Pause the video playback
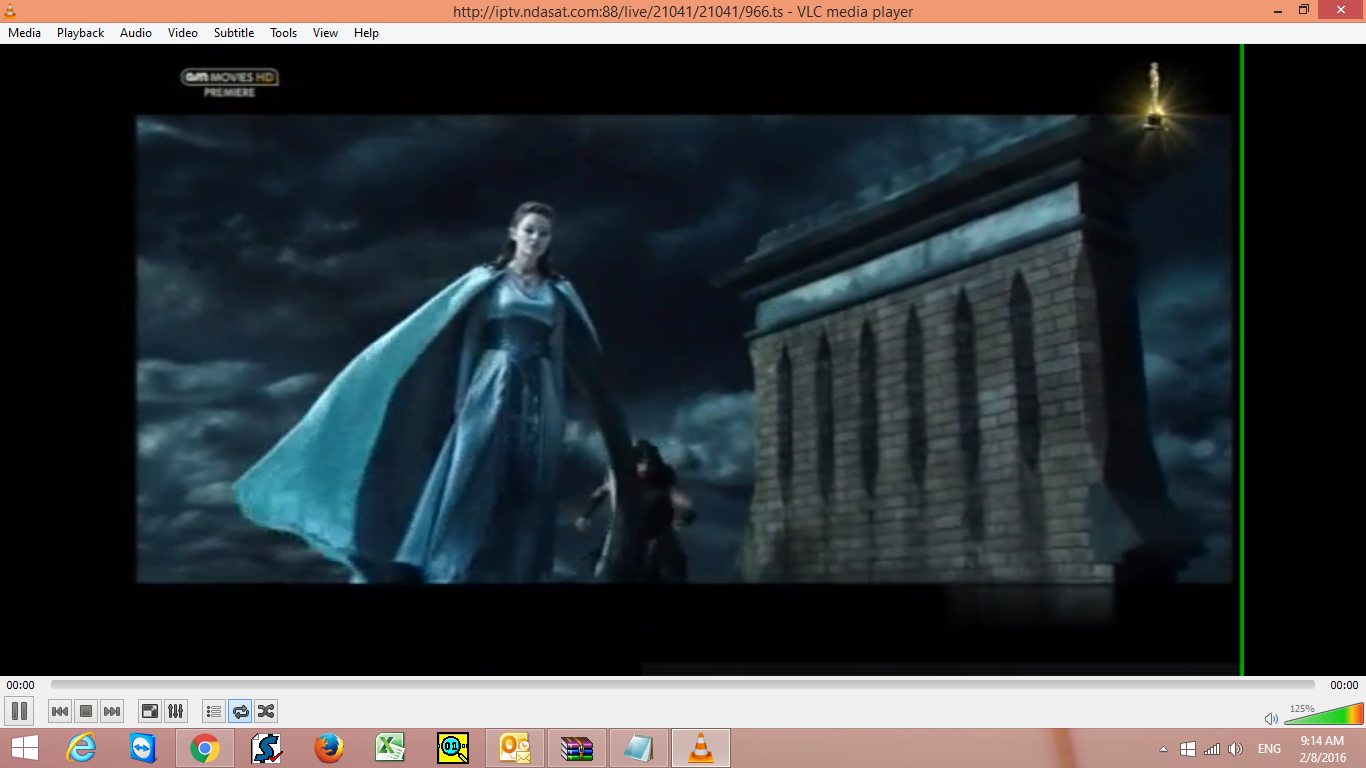 (x=19, y=711)
